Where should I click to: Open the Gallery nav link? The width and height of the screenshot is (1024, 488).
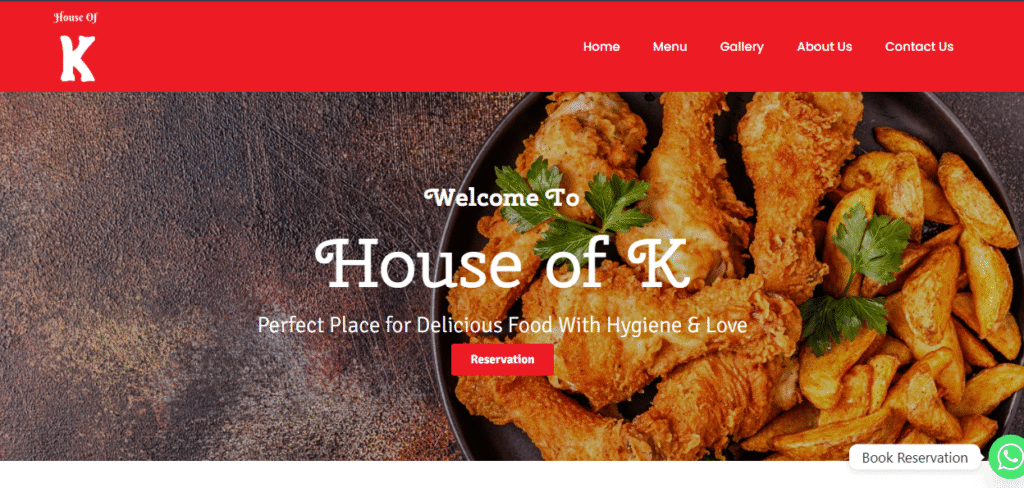click(742, 47)
